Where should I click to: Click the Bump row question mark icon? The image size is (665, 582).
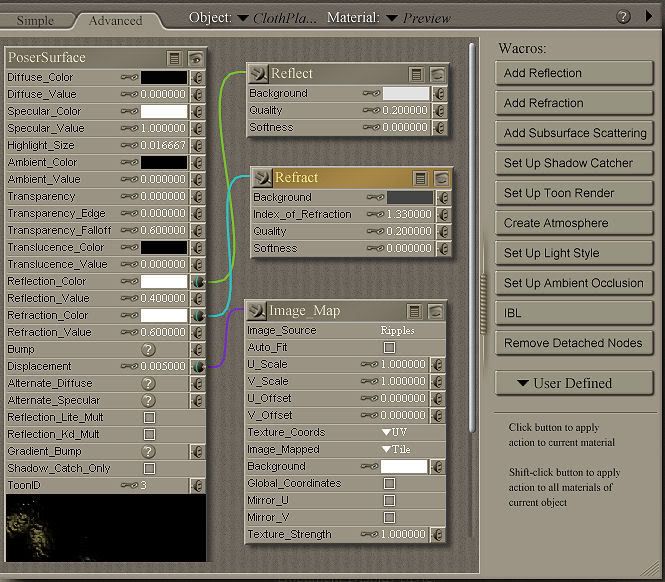148,349
